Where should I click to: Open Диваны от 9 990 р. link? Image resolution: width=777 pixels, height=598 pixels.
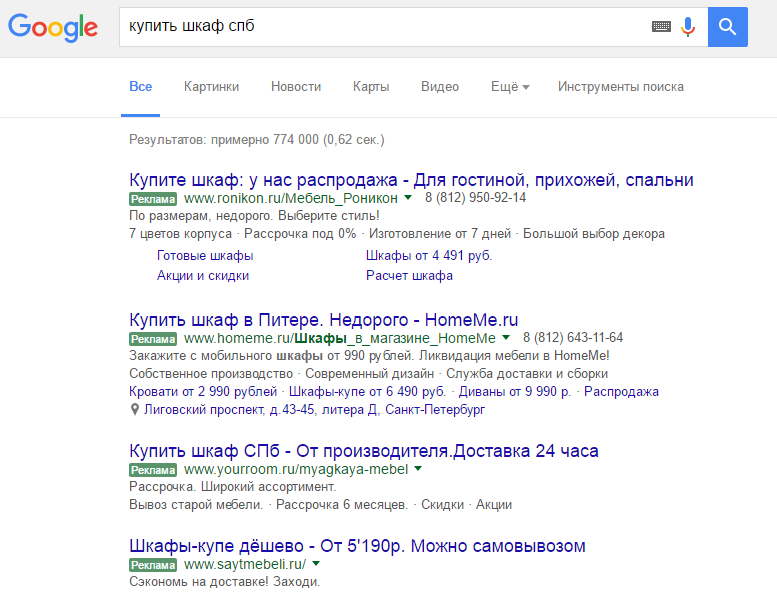515,391
